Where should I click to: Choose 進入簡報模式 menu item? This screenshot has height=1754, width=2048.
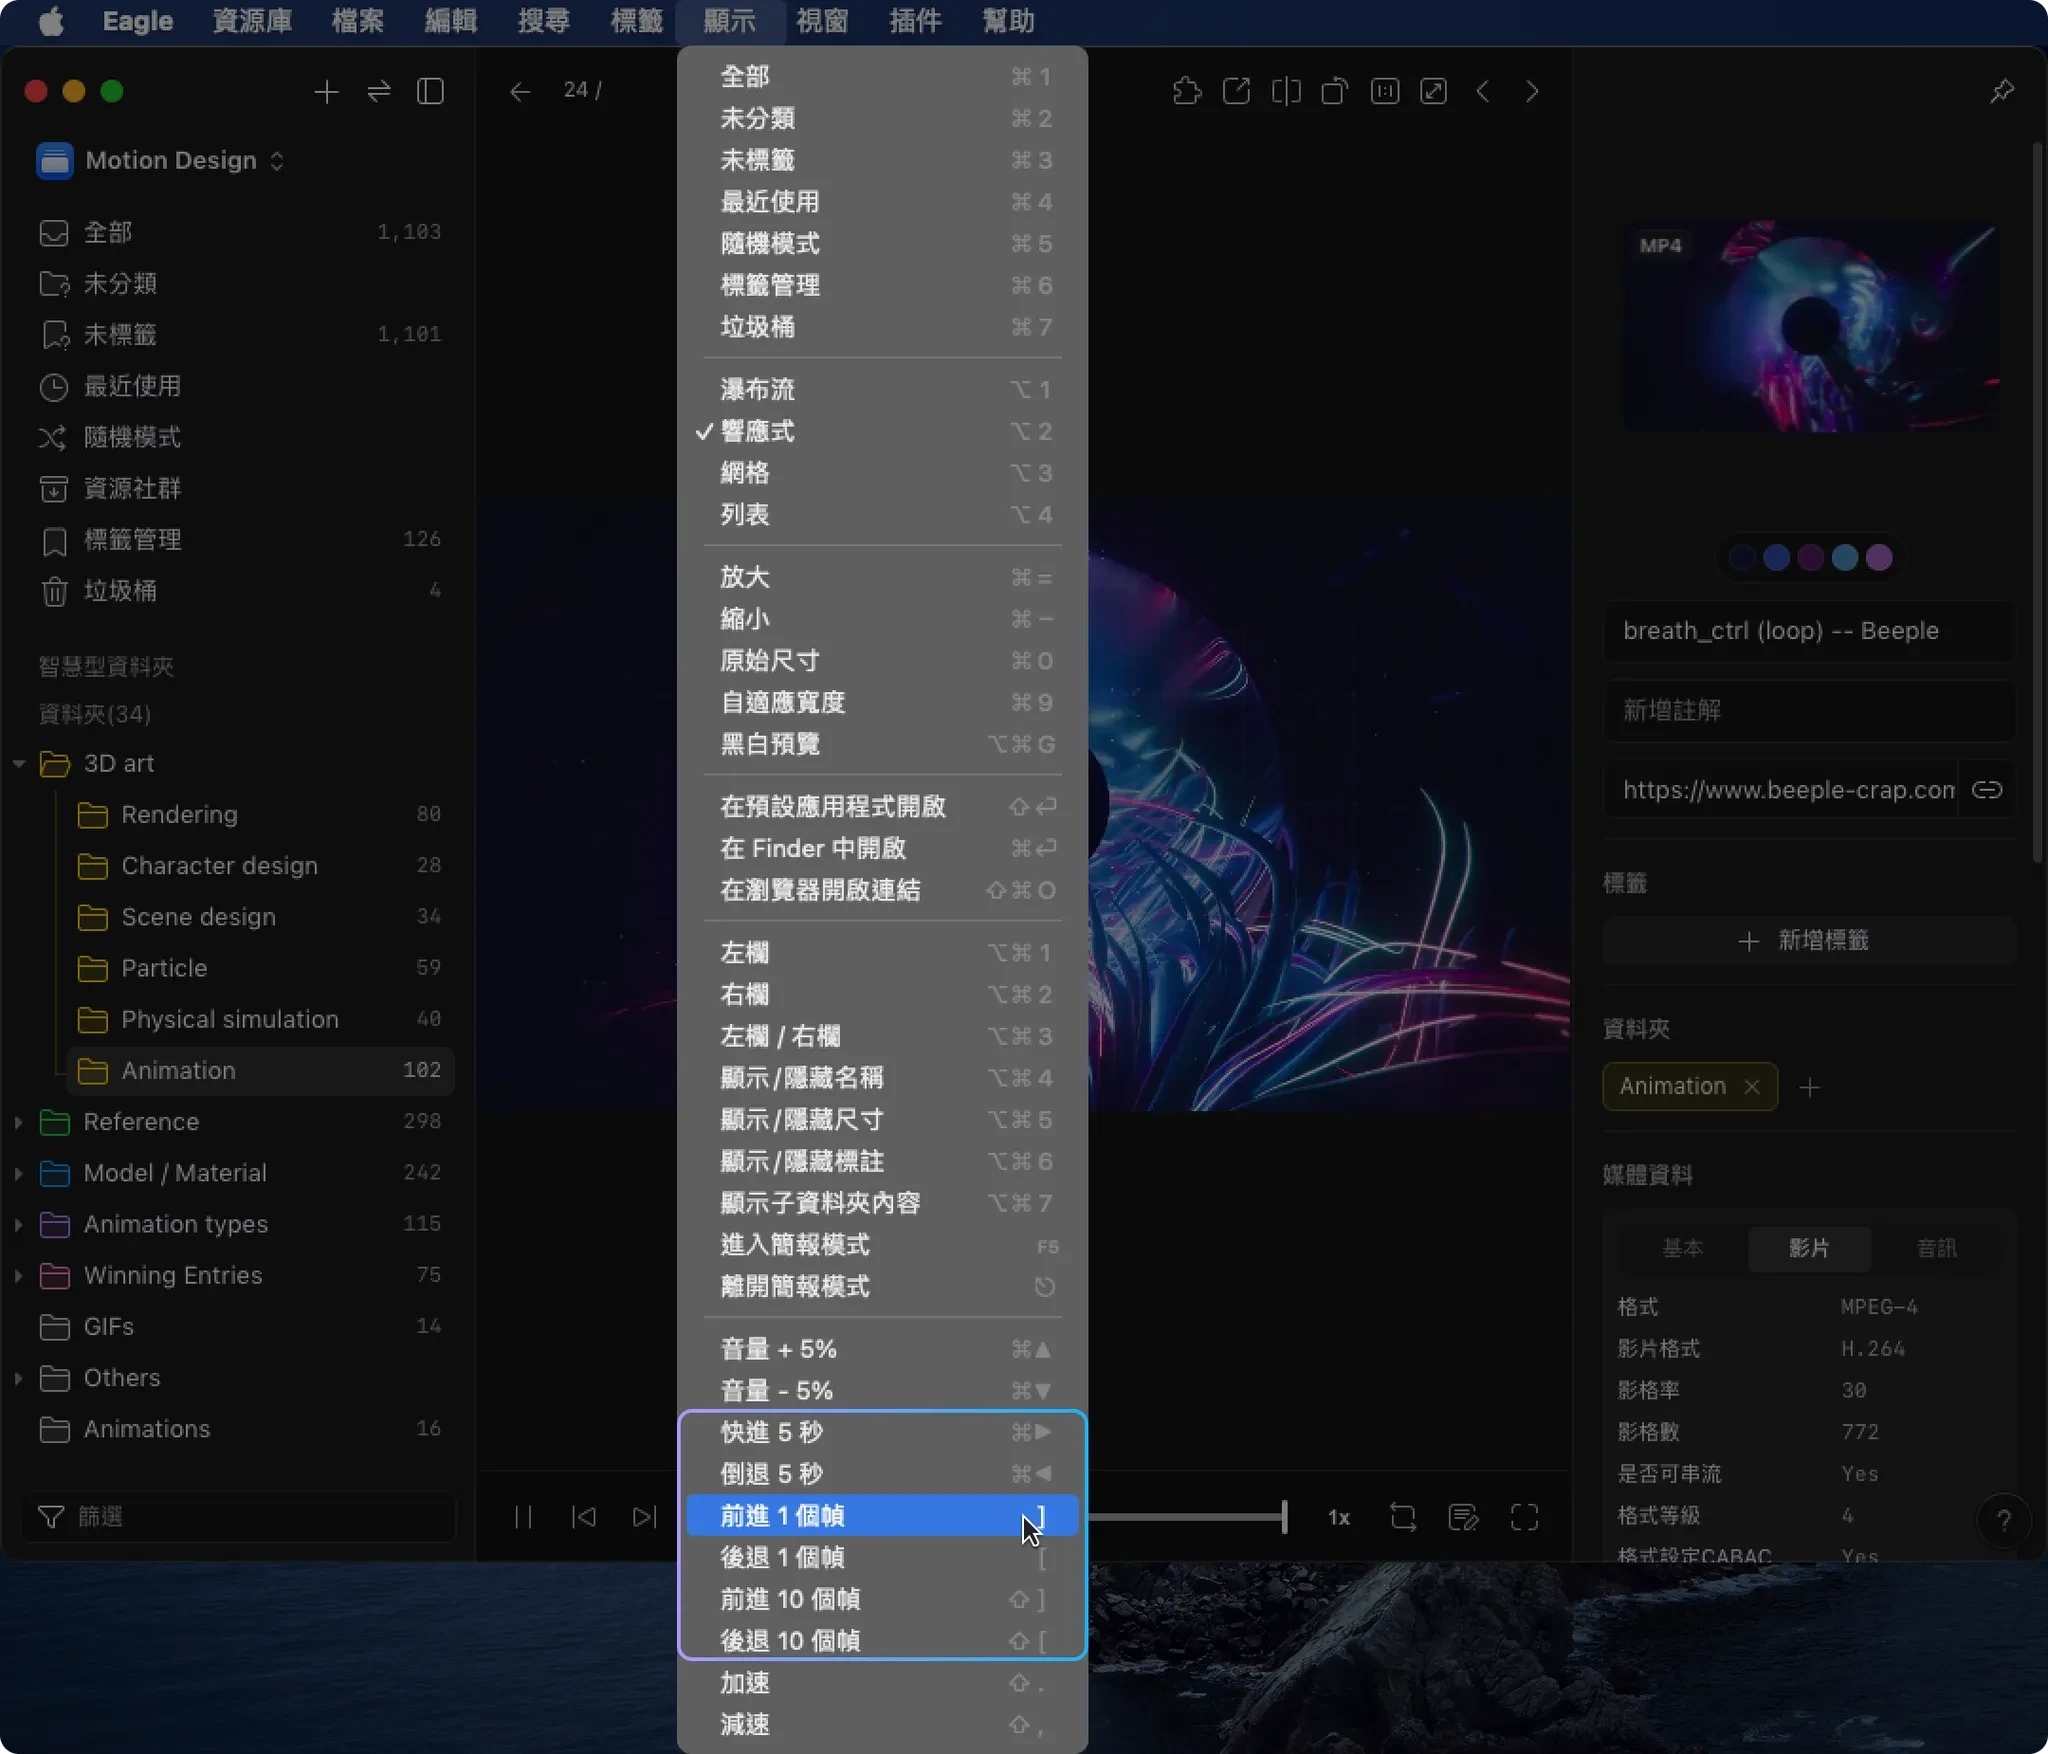(x=882, y=1245)
